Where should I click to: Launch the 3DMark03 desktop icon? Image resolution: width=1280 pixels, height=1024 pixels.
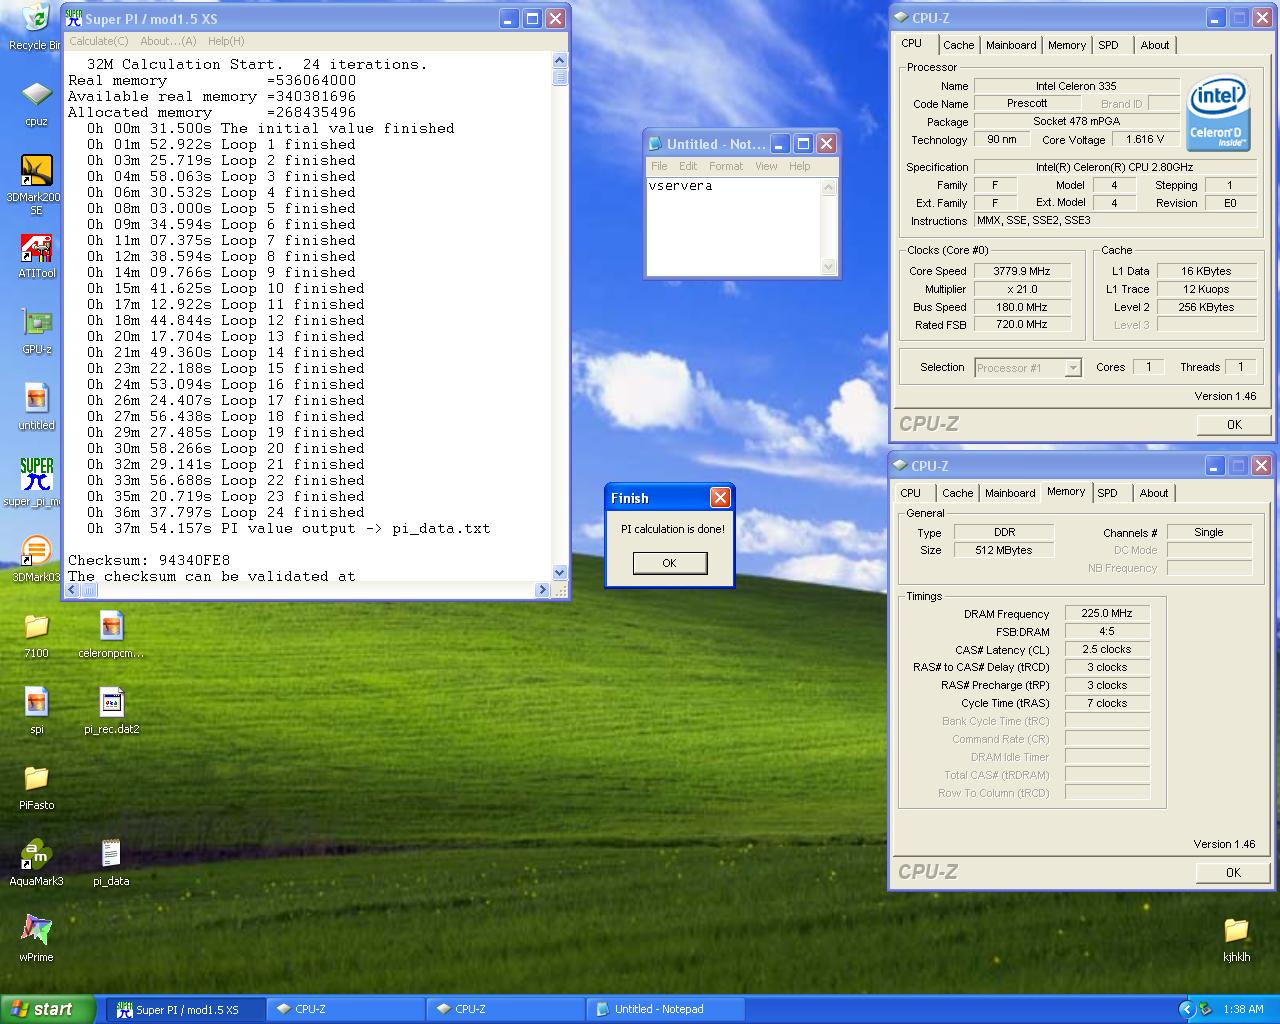pos(36,551)
